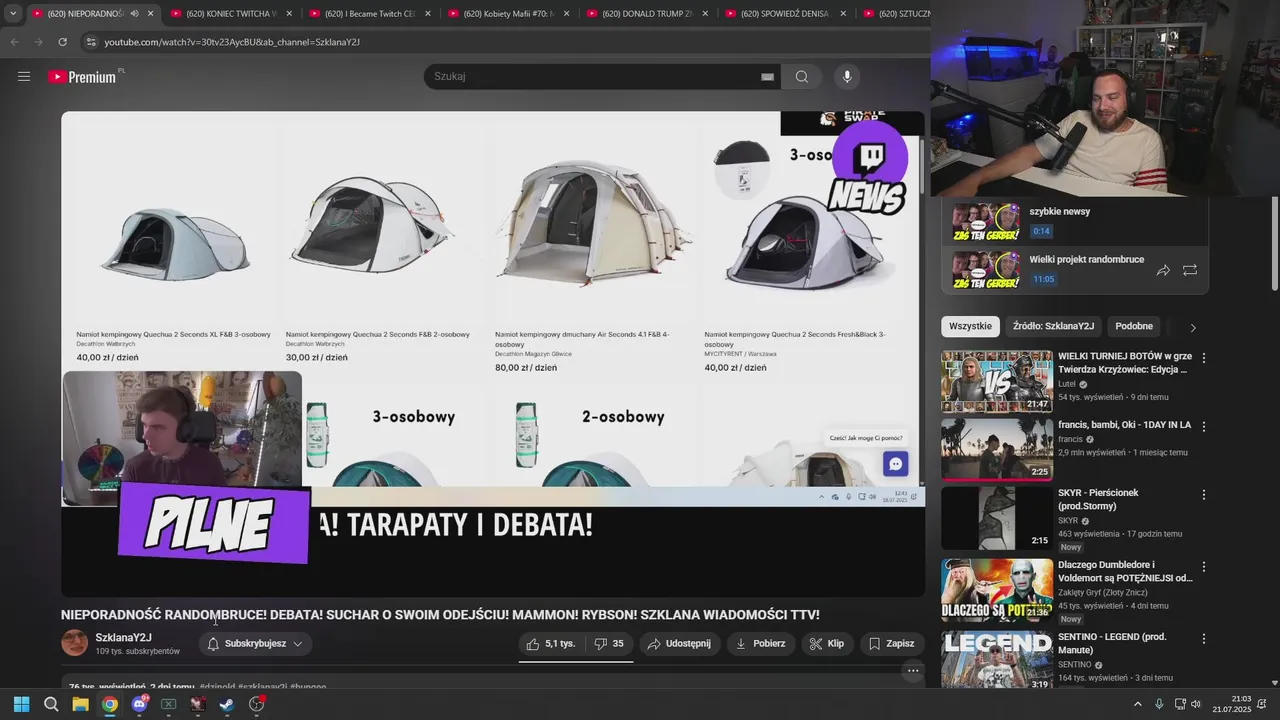The height and width of the screenshot is (720, 1280).
Task: Click #dzinold hashtag in description
Action: tap(217, 687)
